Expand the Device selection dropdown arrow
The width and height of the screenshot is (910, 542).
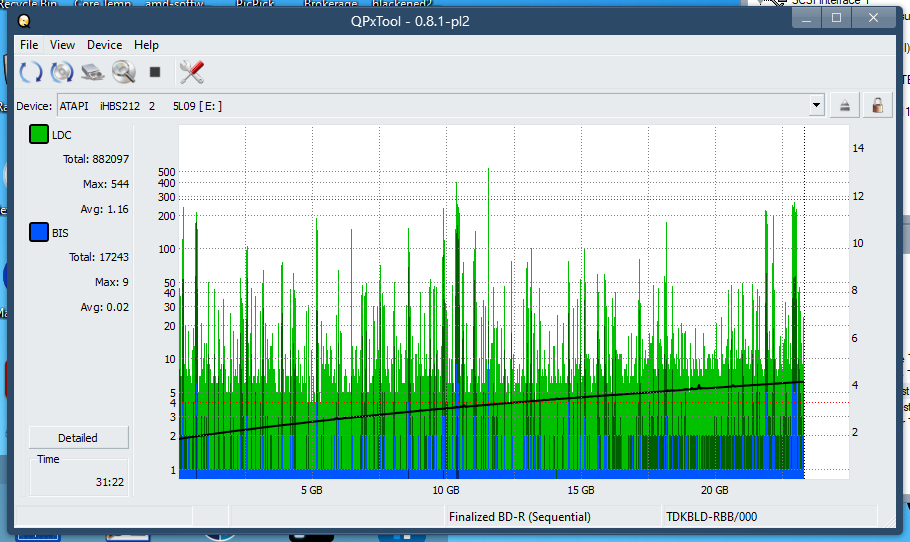point(817,106)
